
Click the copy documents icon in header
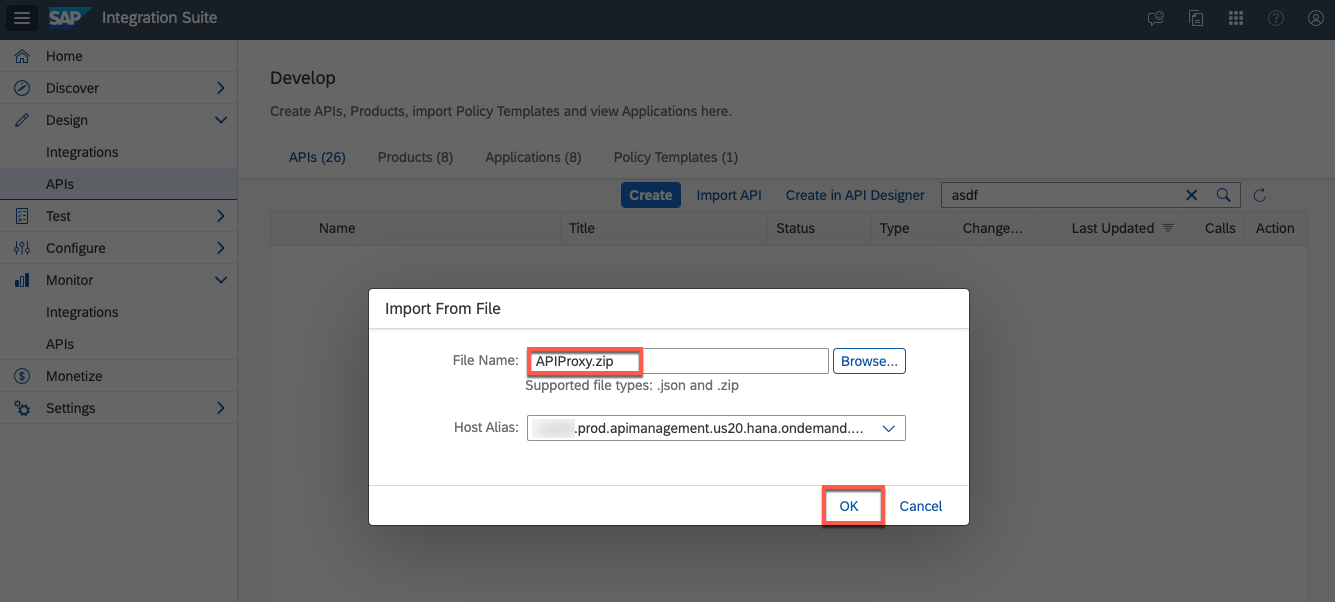[1196, 18]
